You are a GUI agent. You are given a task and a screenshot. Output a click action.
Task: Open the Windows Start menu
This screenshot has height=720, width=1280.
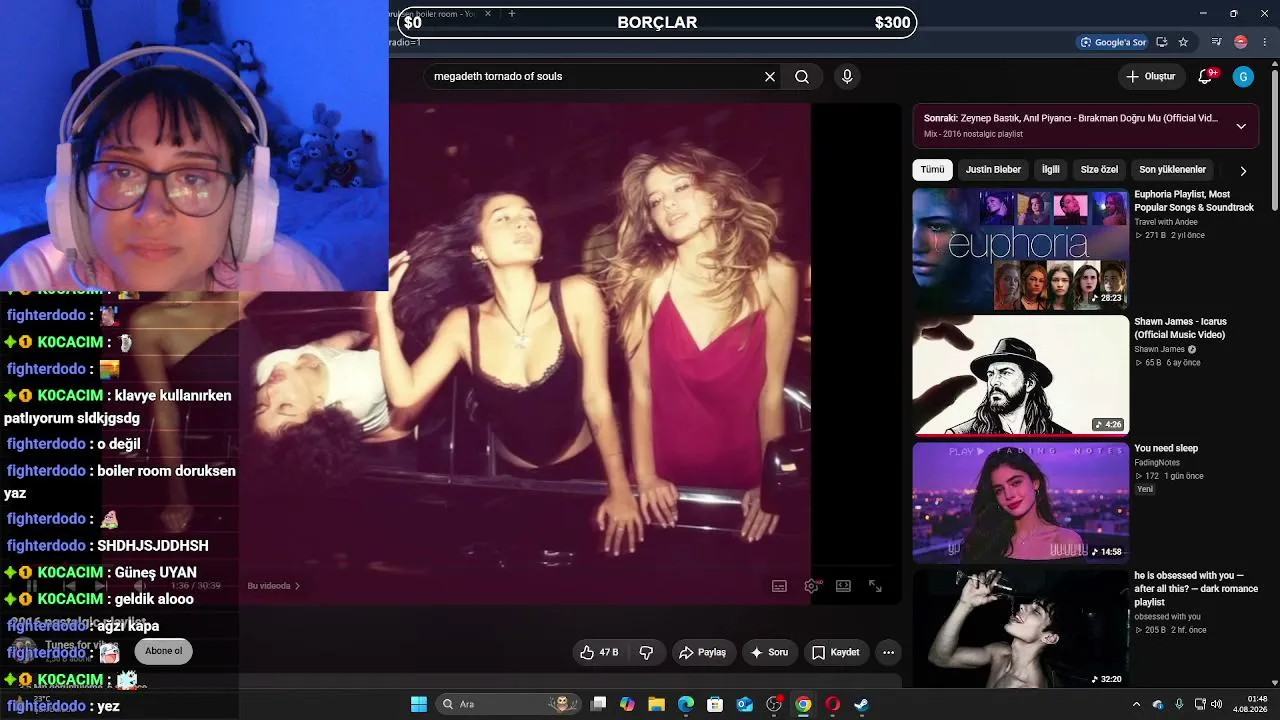point(419,704)
